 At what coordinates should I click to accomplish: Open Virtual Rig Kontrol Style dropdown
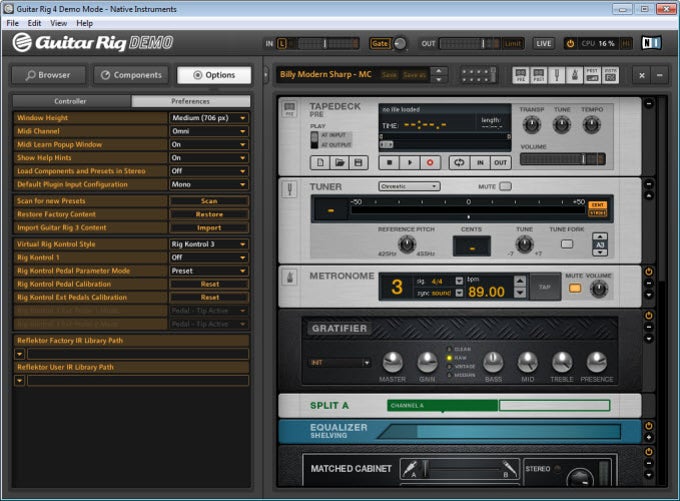[209, 244]
